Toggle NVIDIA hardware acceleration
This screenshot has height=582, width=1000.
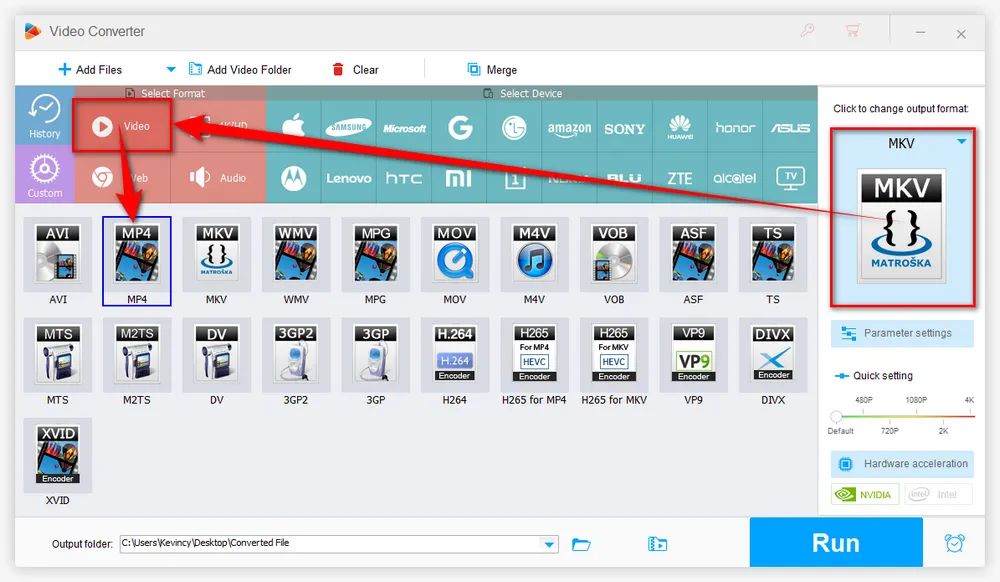[865, 494]
